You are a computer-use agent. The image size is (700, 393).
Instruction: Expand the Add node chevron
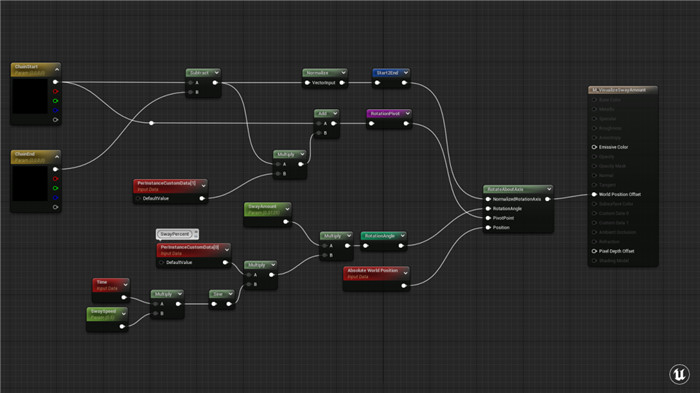coord(335,113)
